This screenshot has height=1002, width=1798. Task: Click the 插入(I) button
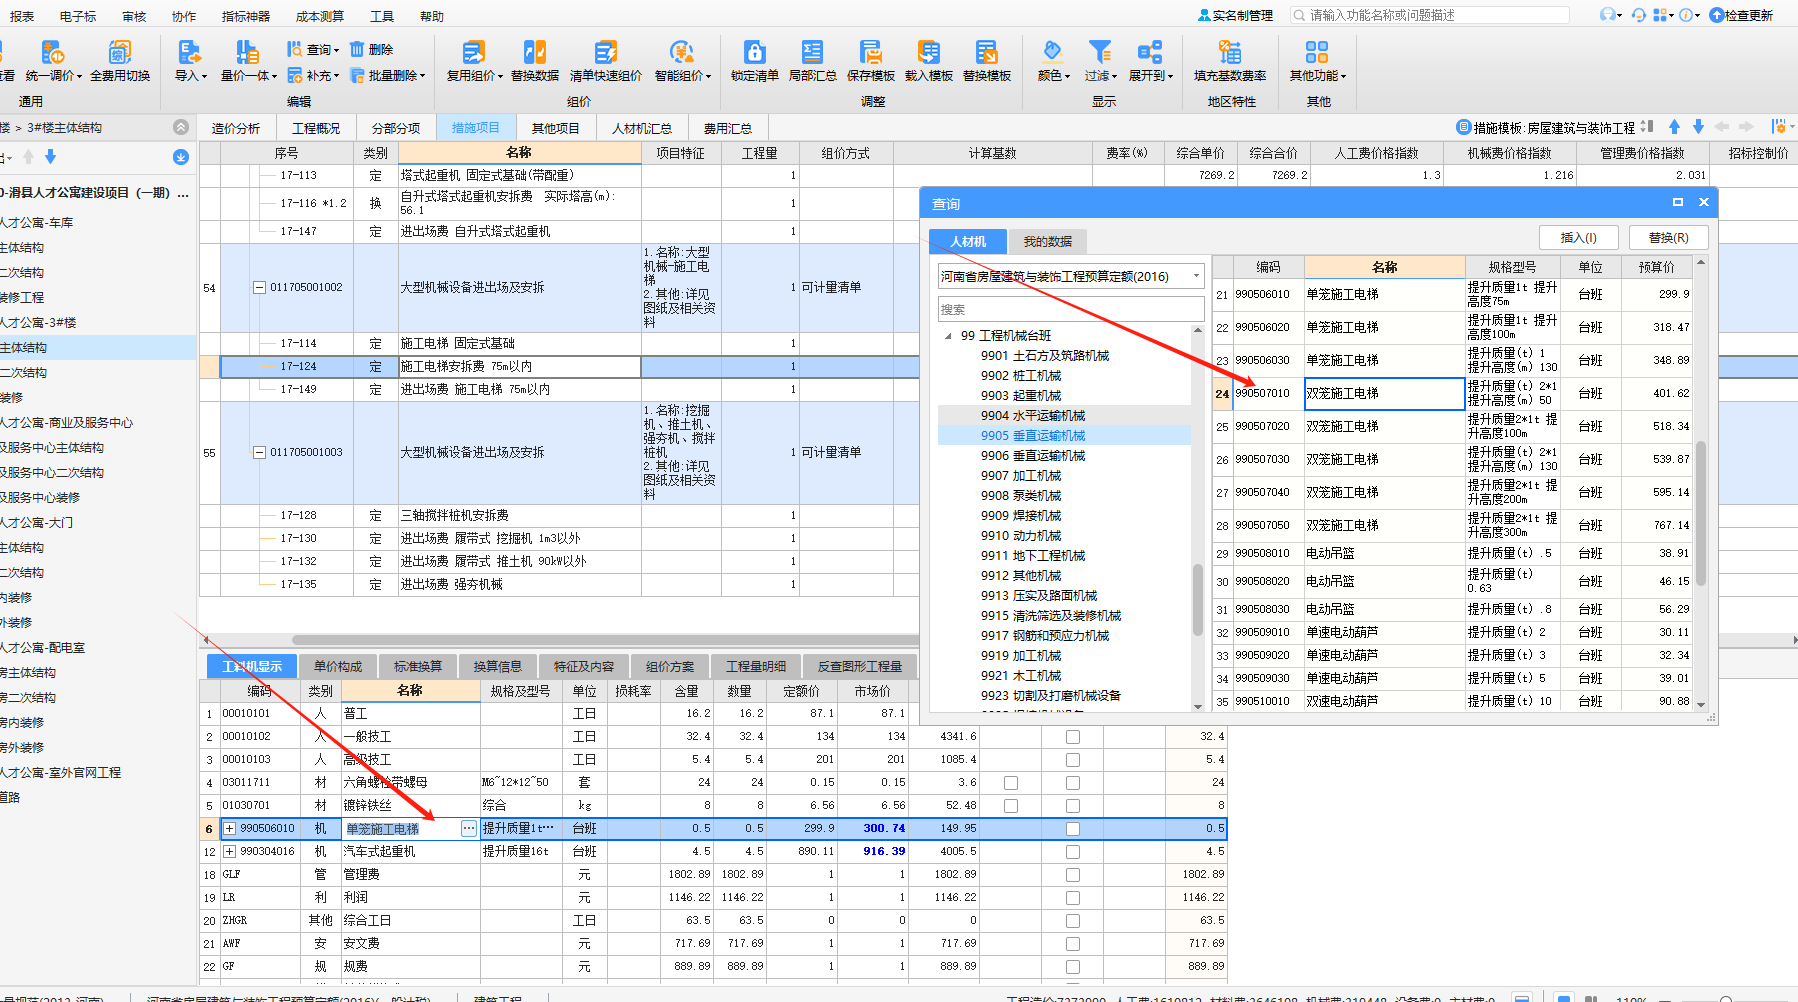point(1578,238)
